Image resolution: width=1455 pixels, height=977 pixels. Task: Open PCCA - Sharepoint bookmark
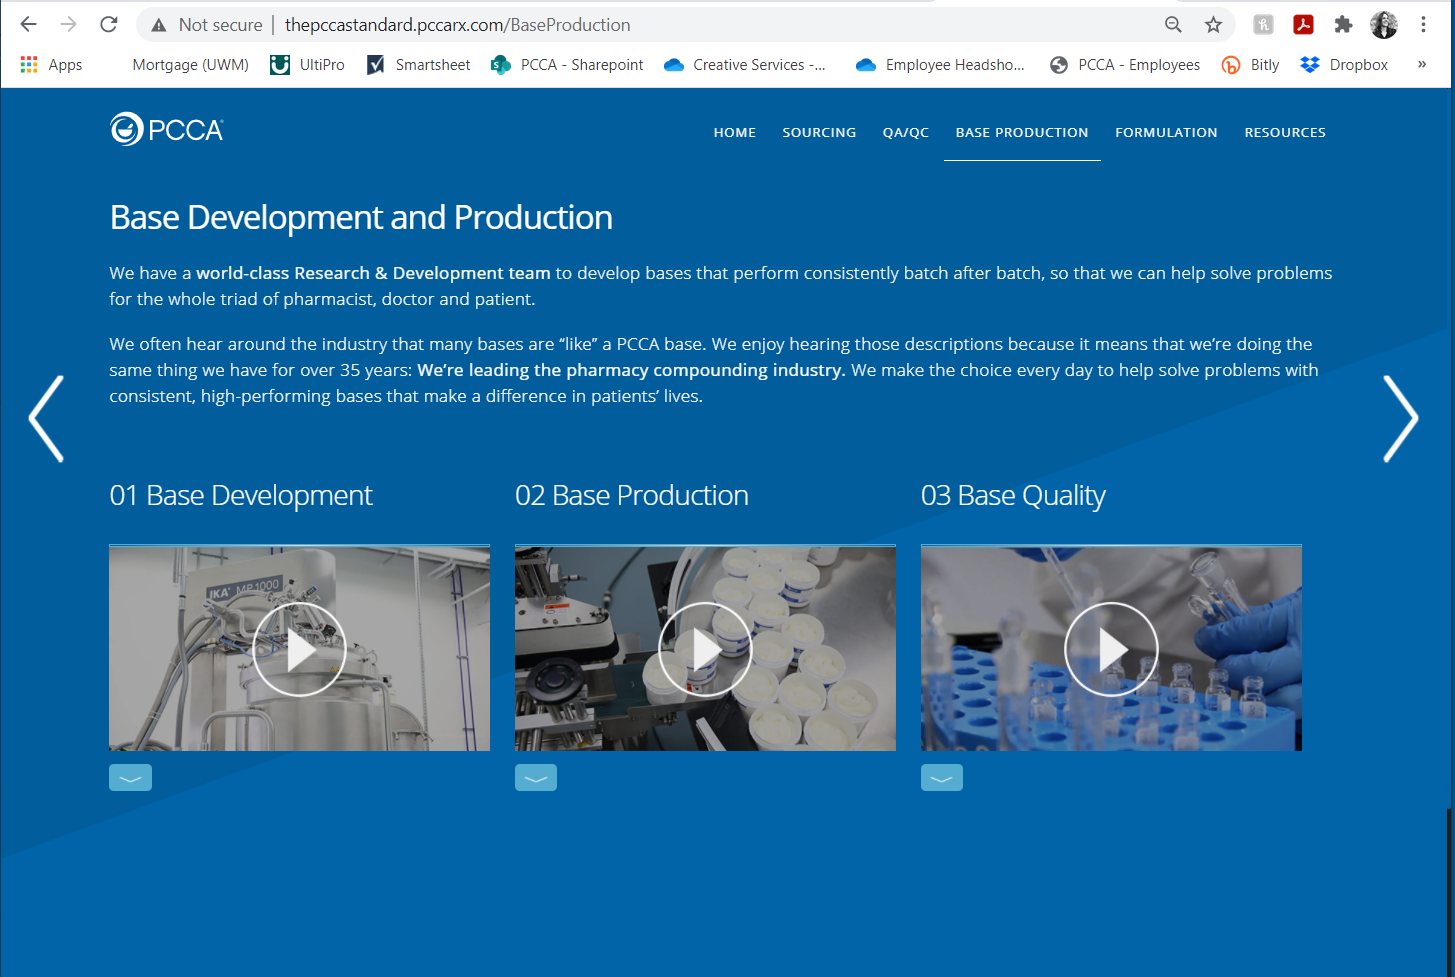[567, 65]
